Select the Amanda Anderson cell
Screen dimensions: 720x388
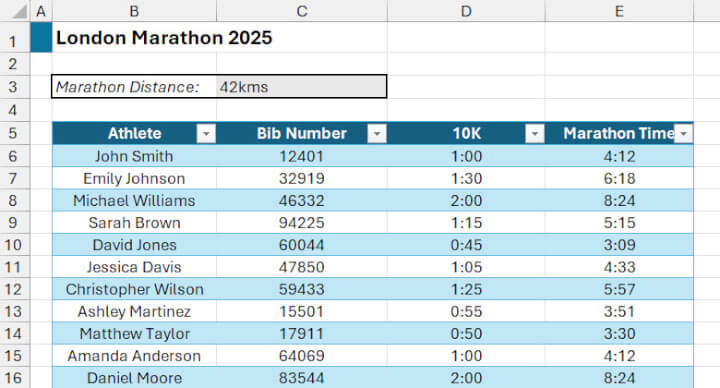tap(134, 356)
